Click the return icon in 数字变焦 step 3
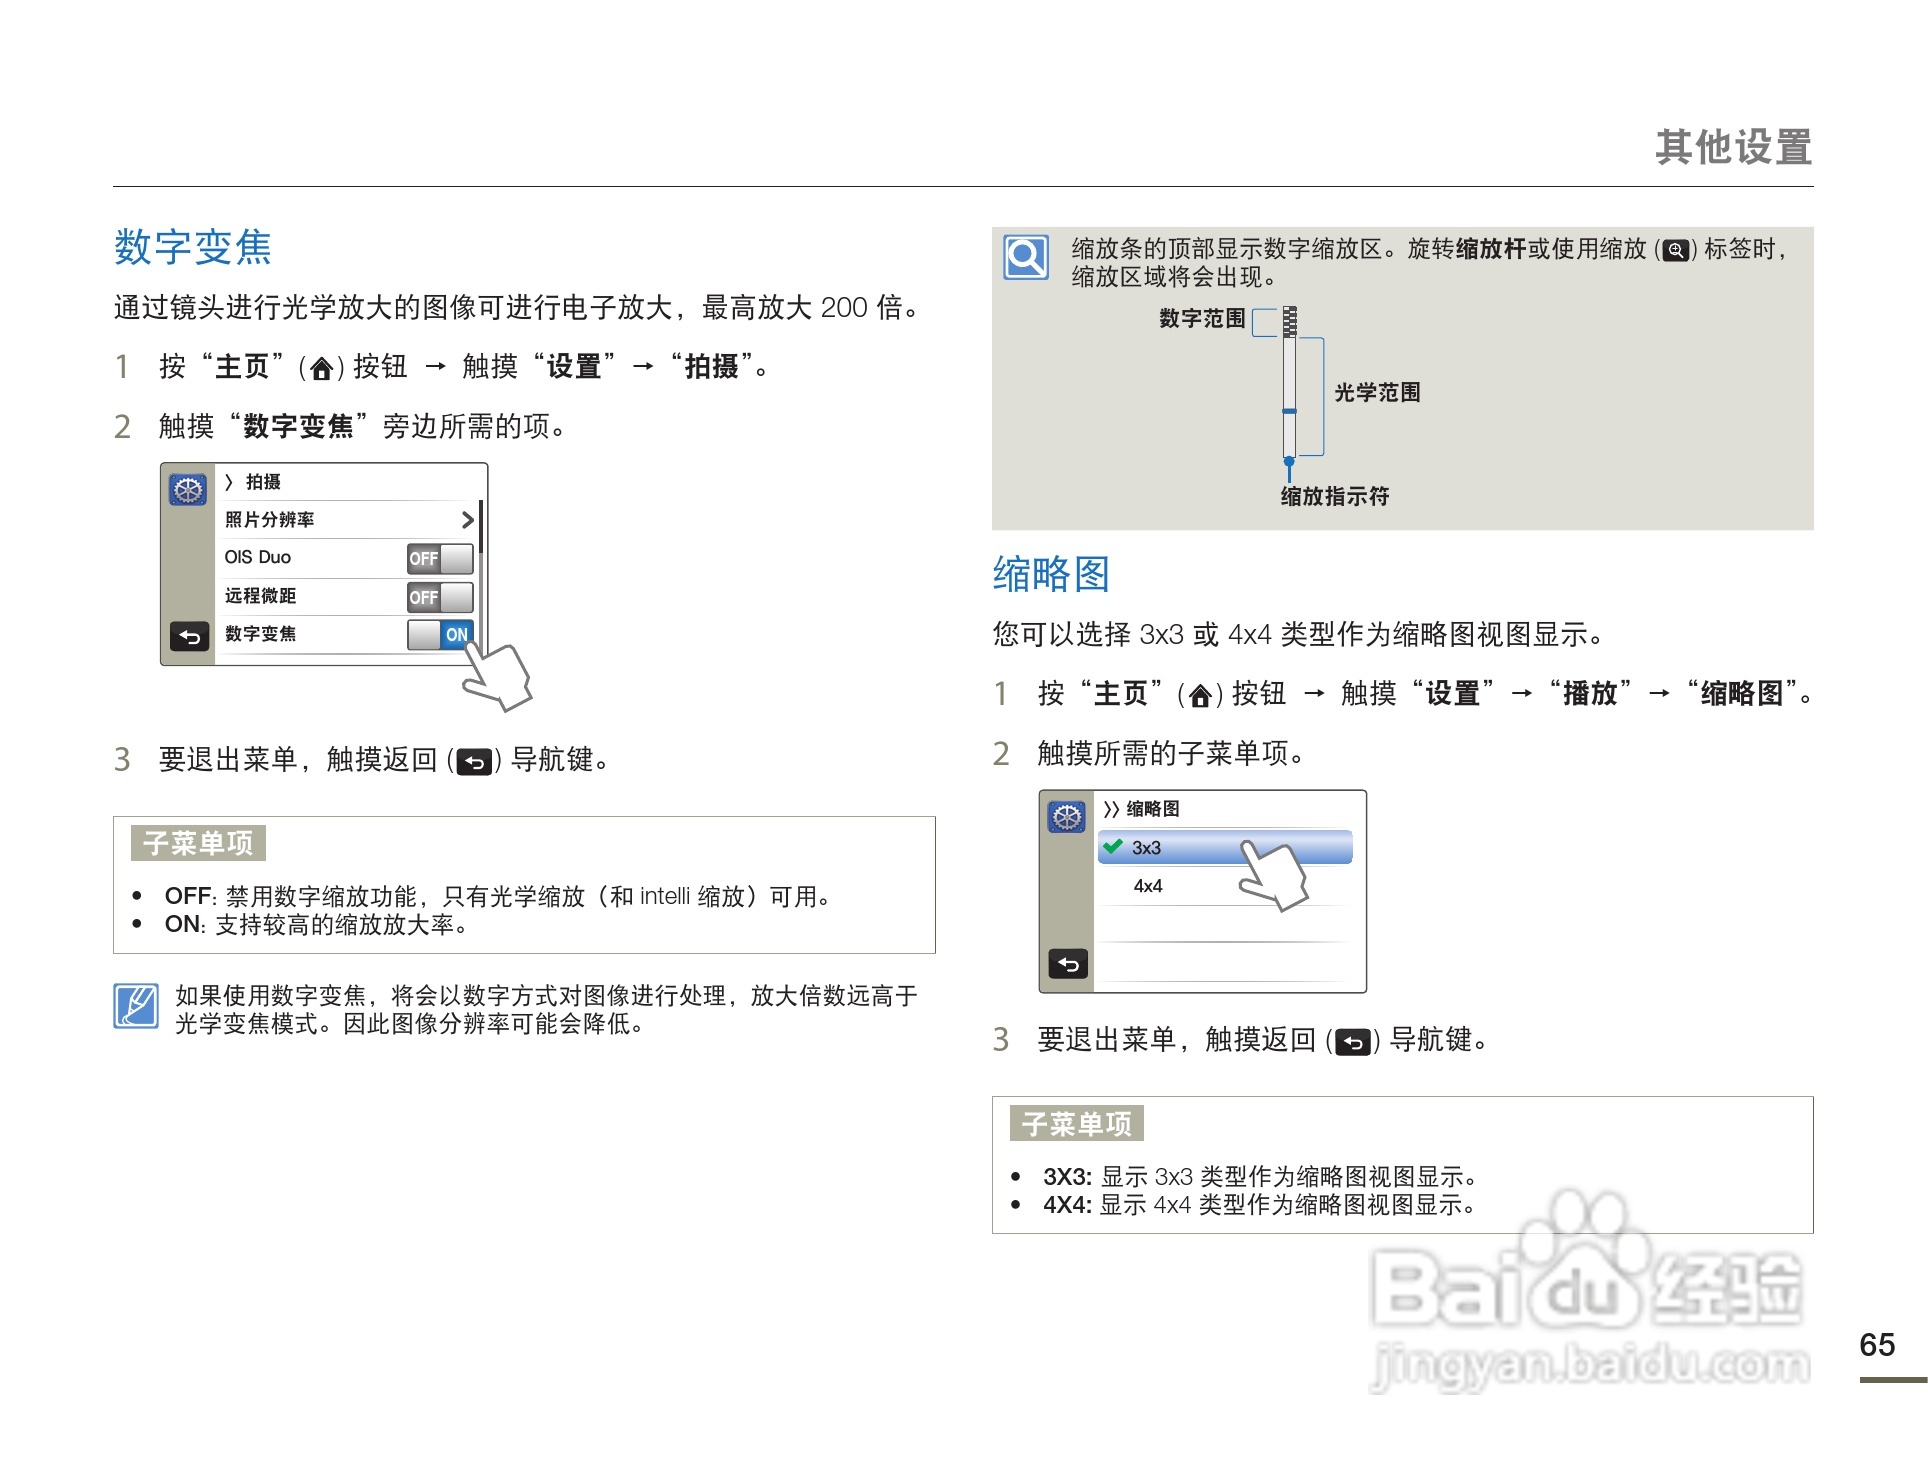Screen dimensions: 1928x1474 474,763
